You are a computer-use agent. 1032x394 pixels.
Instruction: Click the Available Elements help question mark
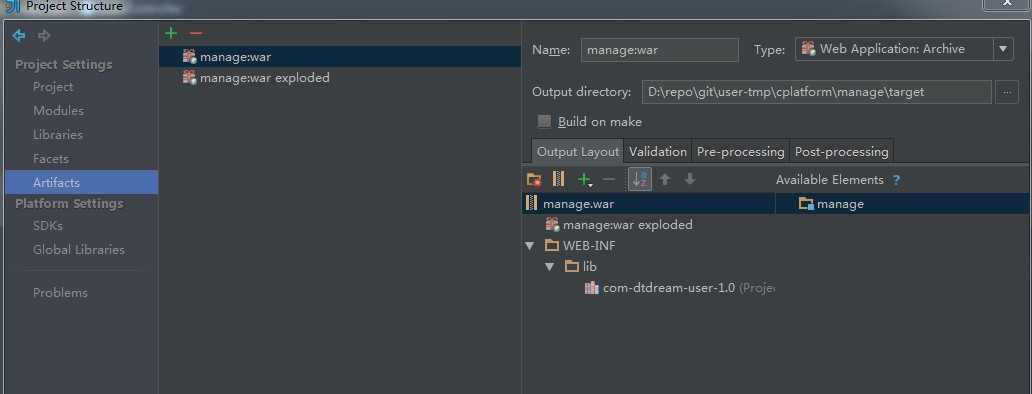[x=896, y=180]
